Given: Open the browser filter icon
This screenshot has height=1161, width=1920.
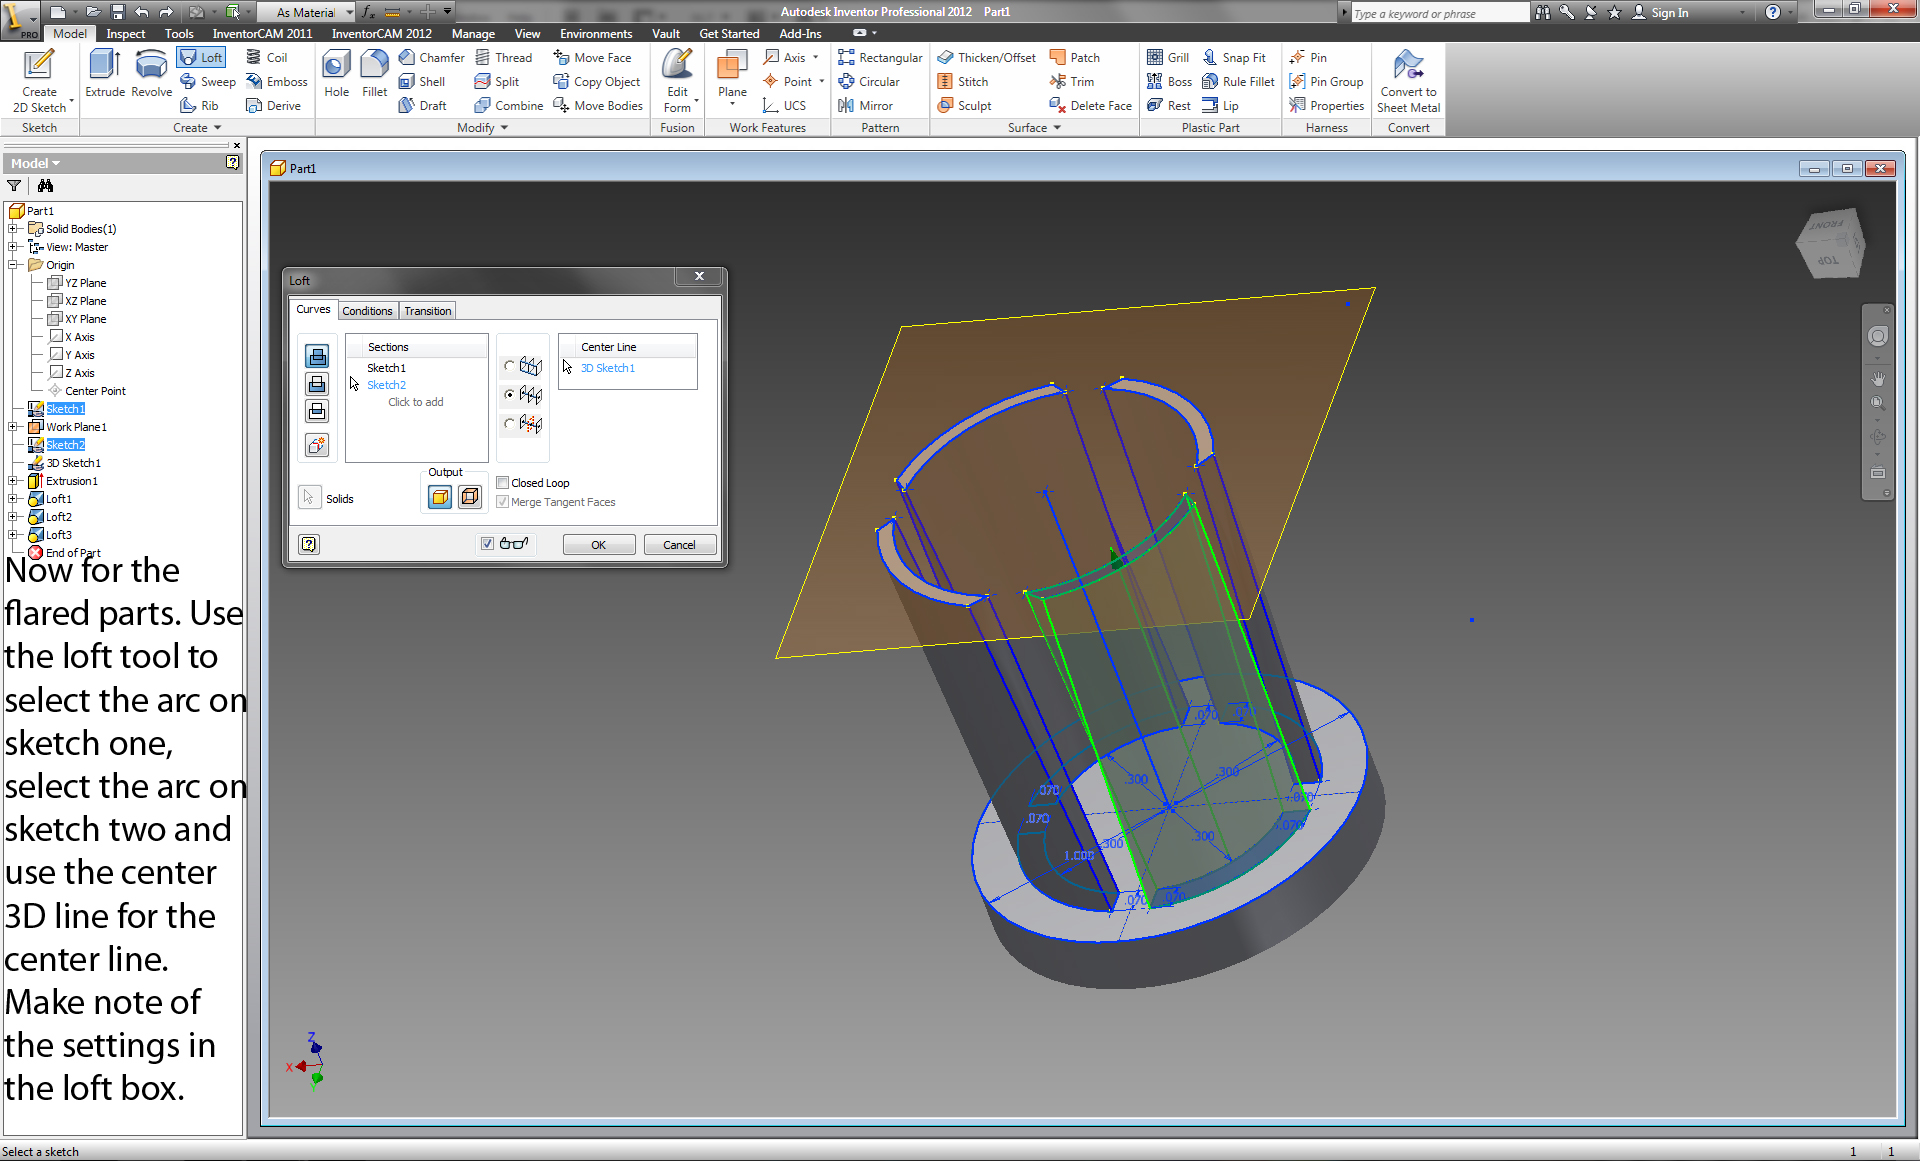Looking at the screenshot, I should pyautogui.click(x=14, y=186).
